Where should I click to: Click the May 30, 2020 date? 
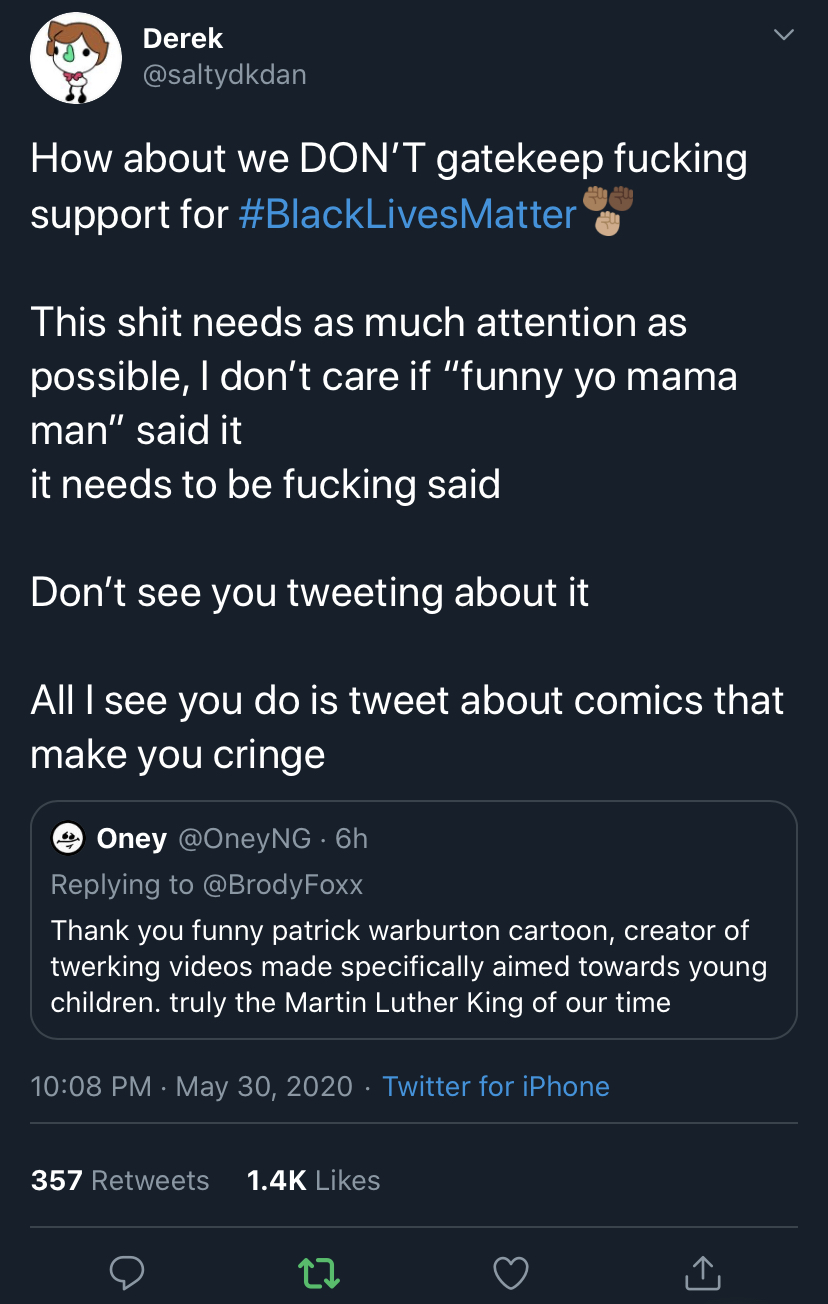click(x=264, y=1086)
